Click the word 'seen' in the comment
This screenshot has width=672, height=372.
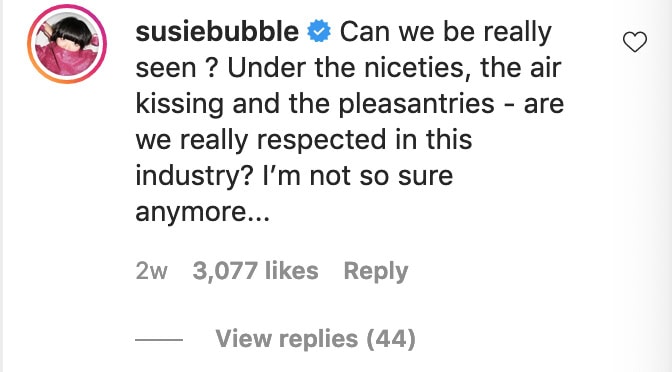(x=165, y=69)
